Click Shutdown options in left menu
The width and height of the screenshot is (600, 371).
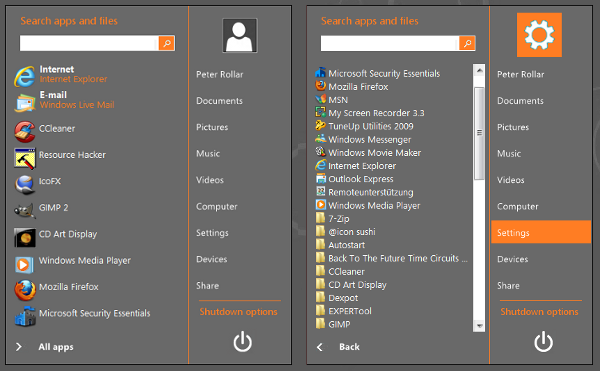(x=238, y=312)
